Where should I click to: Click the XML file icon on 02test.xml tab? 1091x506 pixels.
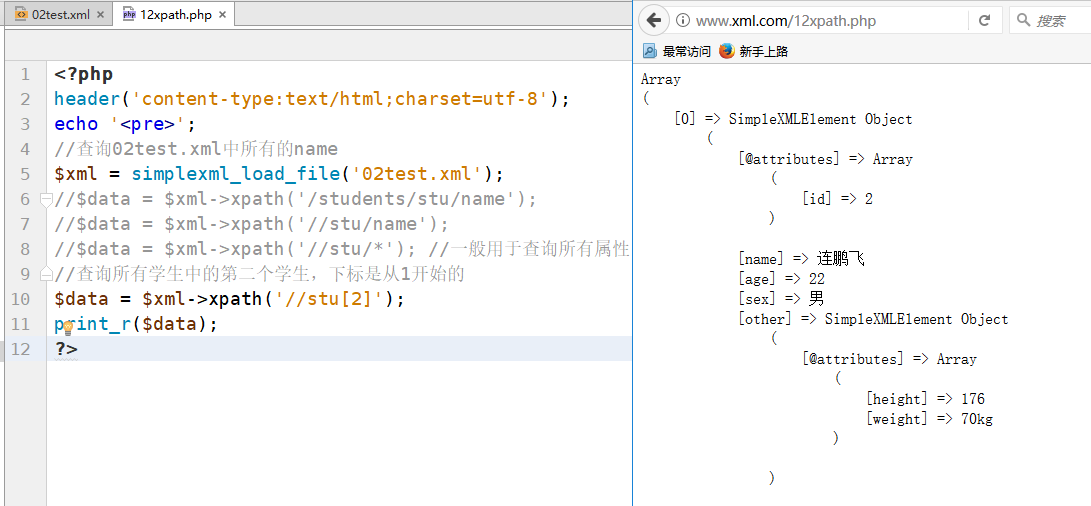[x=21, y=15]
